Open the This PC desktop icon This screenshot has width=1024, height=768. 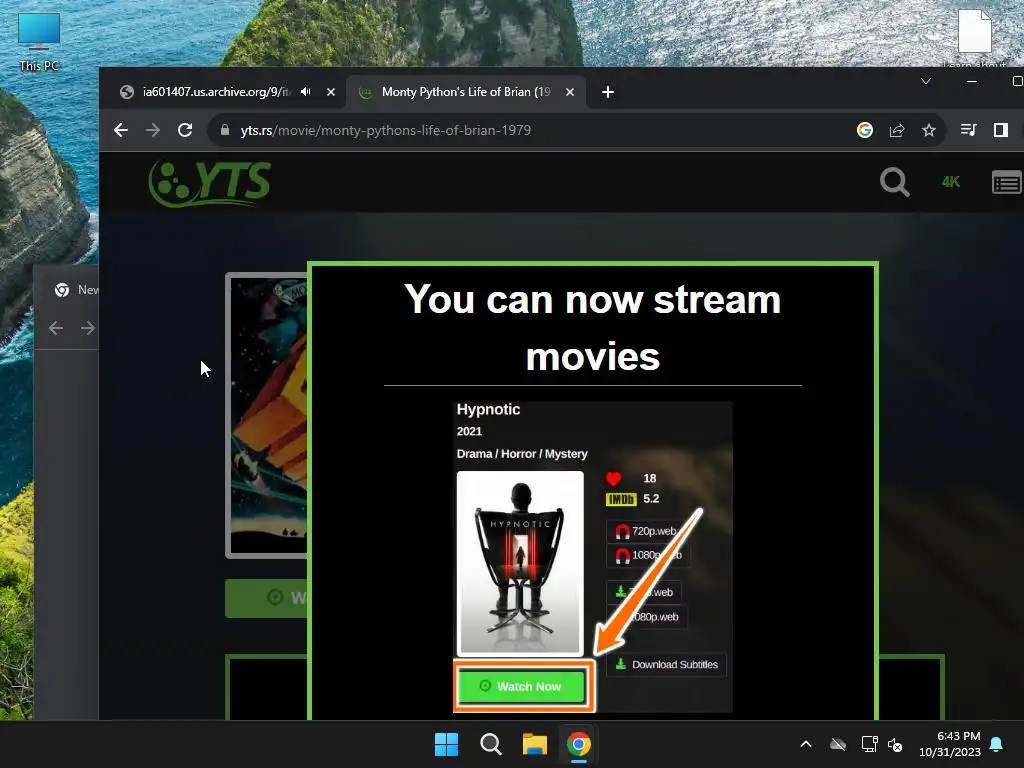(x=39, y=42)
